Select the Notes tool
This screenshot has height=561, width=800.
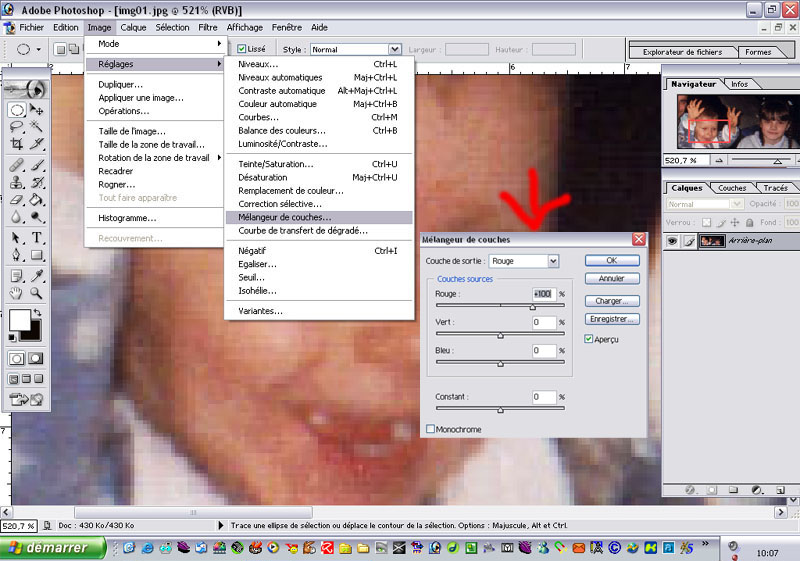point(17,276)
